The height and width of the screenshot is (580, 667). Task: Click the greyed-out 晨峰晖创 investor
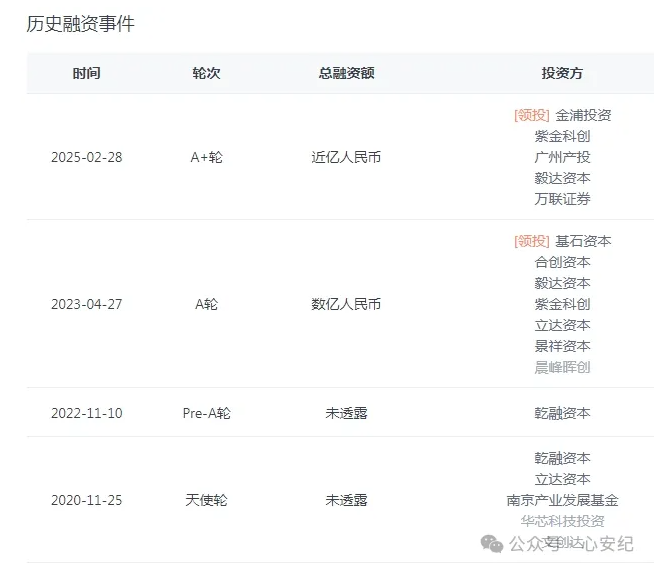point(562,367)
